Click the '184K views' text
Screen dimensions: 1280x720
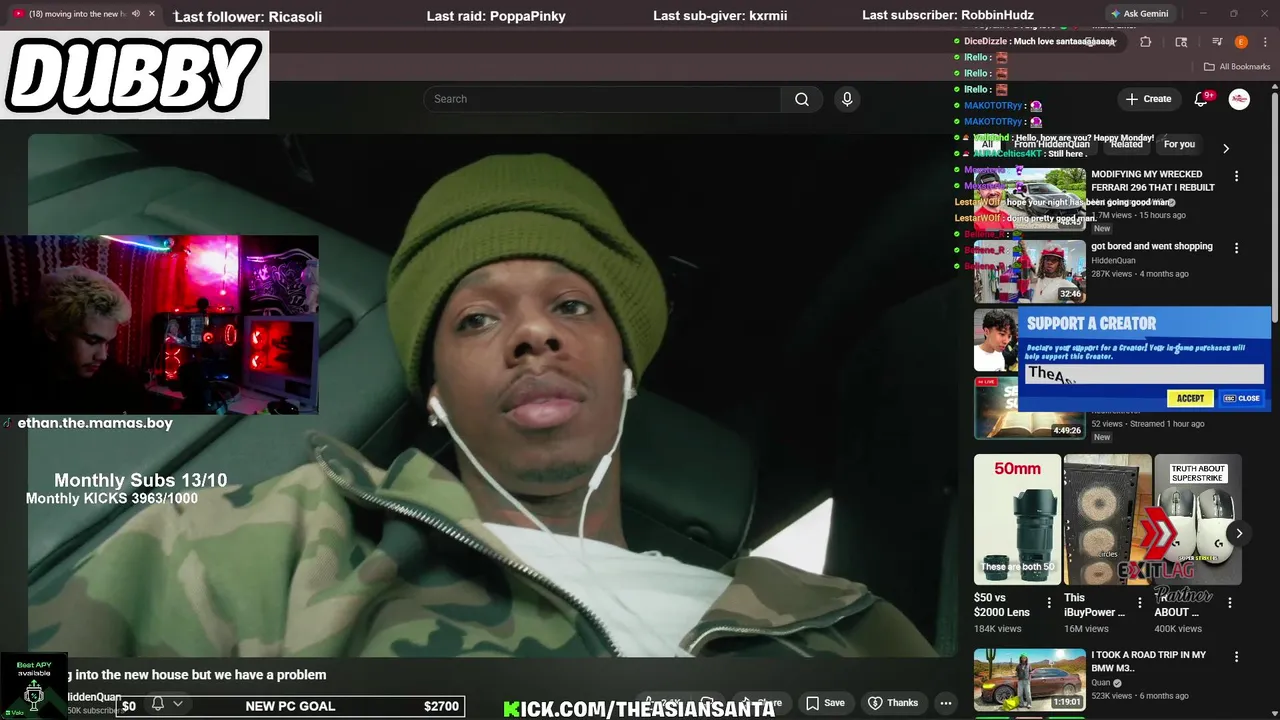click(998, 629)
